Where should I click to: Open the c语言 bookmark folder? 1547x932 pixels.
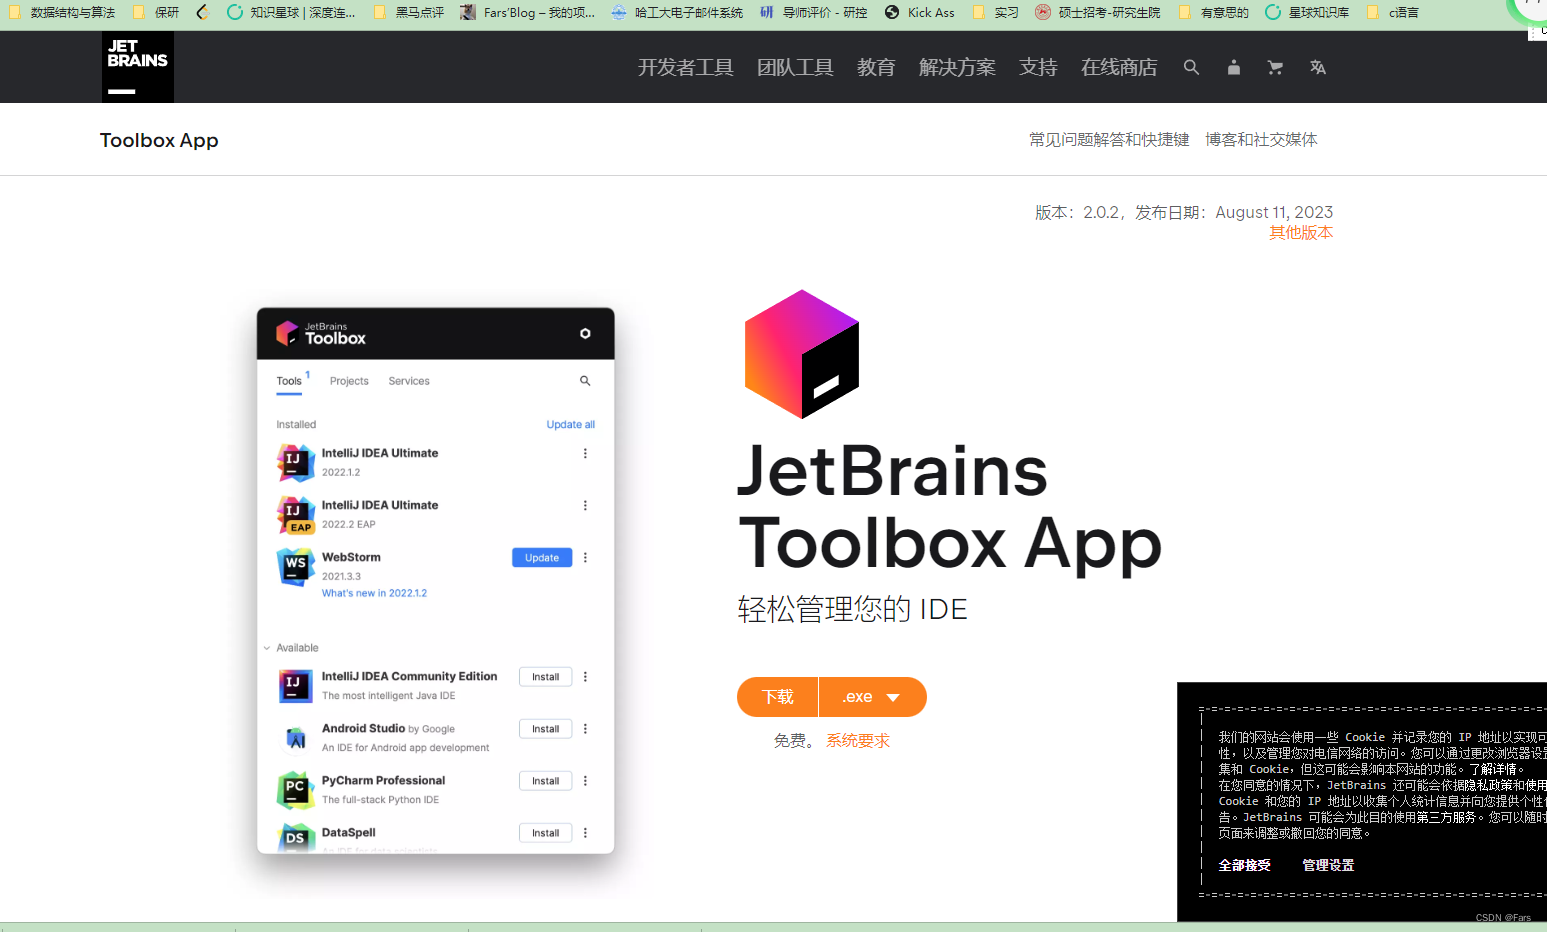(x=1393, y=12)
